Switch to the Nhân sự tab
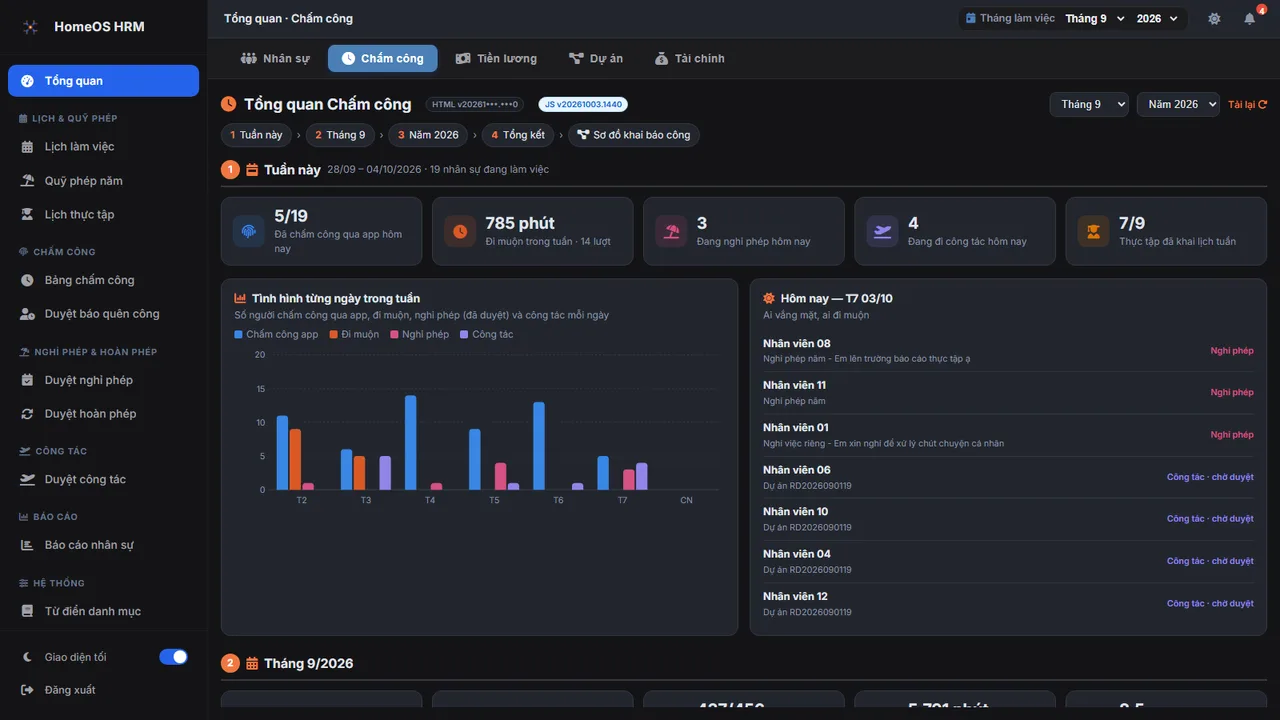 tap(275, 58)
